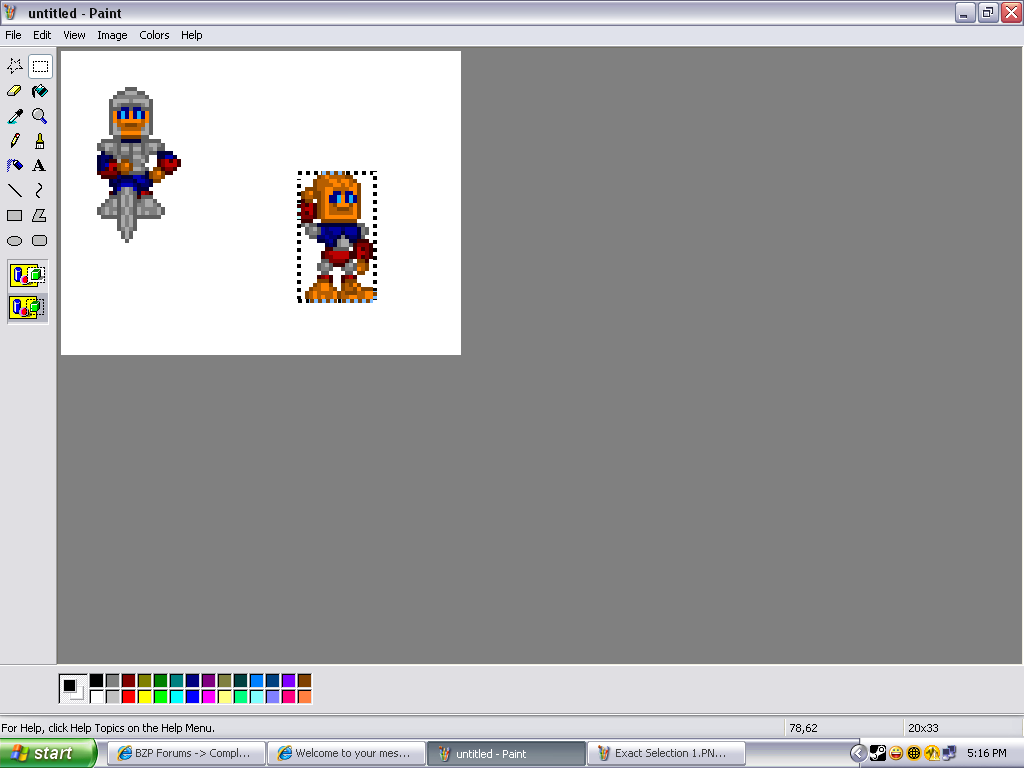Select the dark green swatch
The height and width of the screenshot is (768, 1024).
[x=161, y=681]
